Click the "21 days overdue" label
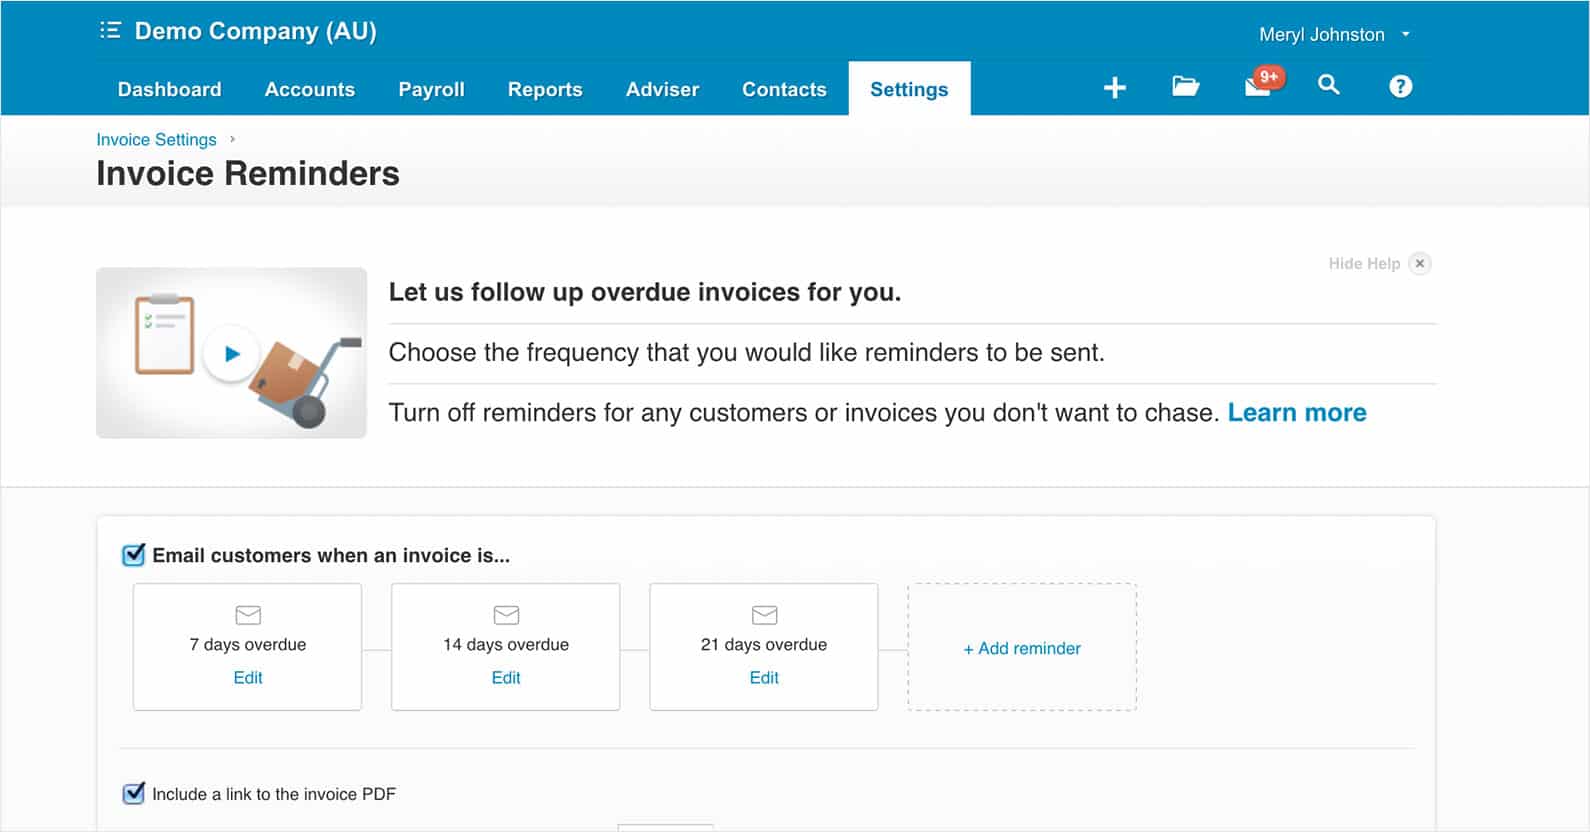 click(764, 645)
